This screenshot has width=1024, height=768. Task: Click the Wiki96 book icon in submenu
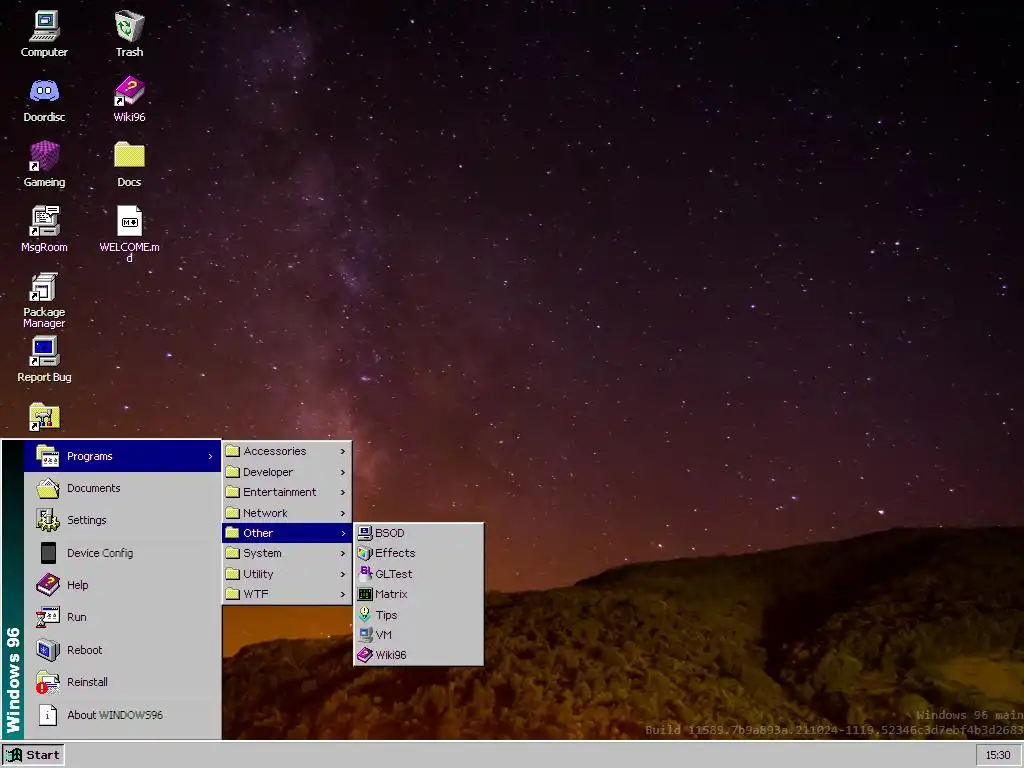point(364,655)
